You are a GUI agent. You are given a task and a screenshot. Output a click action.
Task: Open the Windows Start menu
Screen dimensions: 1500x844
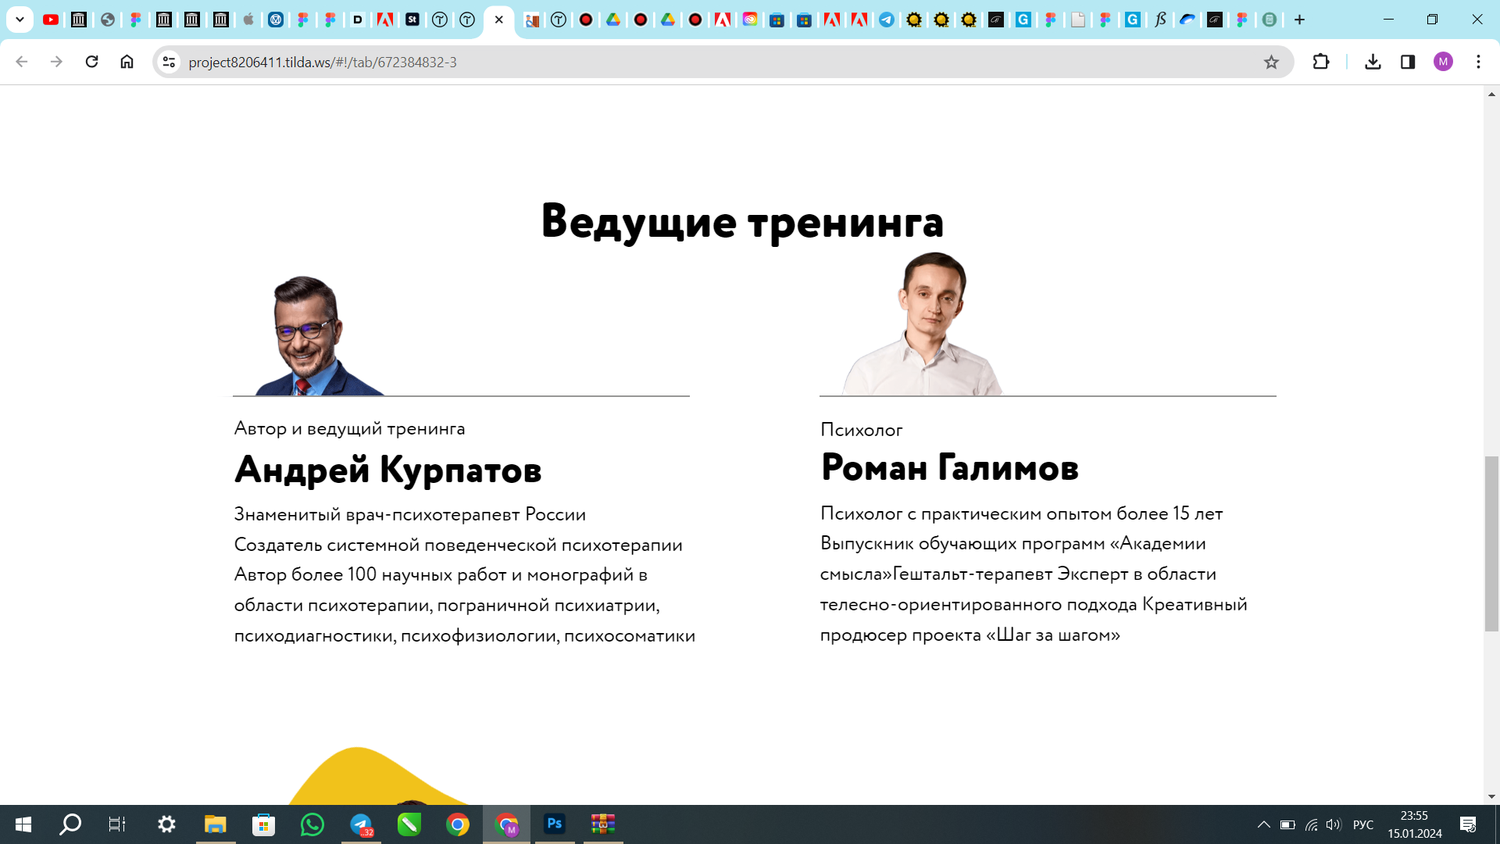click(23, 824)
